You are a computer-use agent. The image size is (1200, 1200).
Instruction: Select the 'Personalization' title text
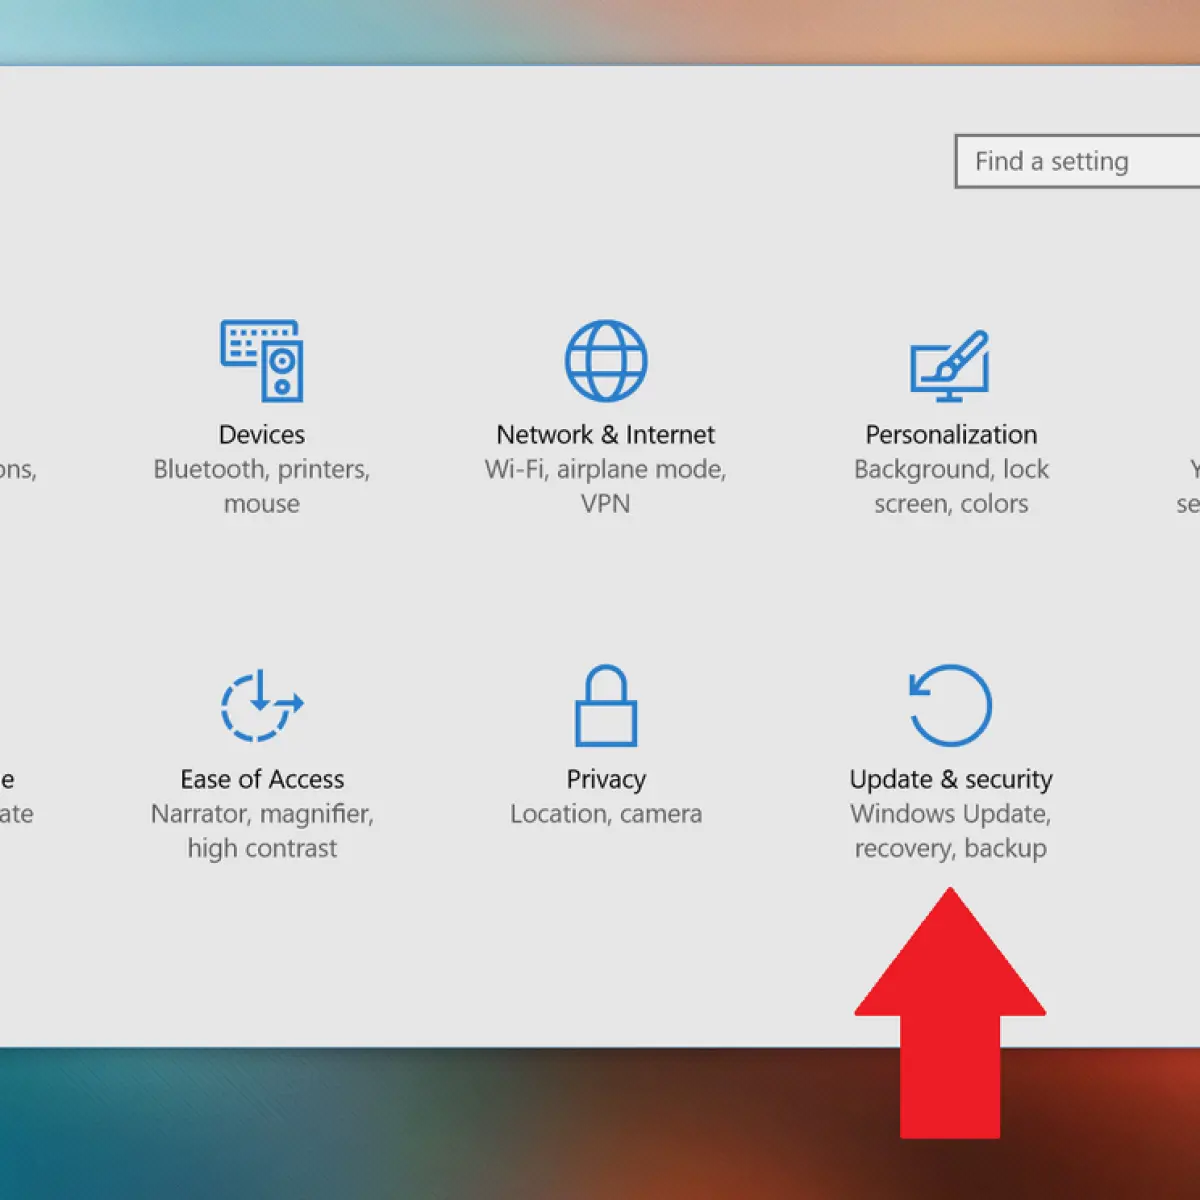click(951, 435)
